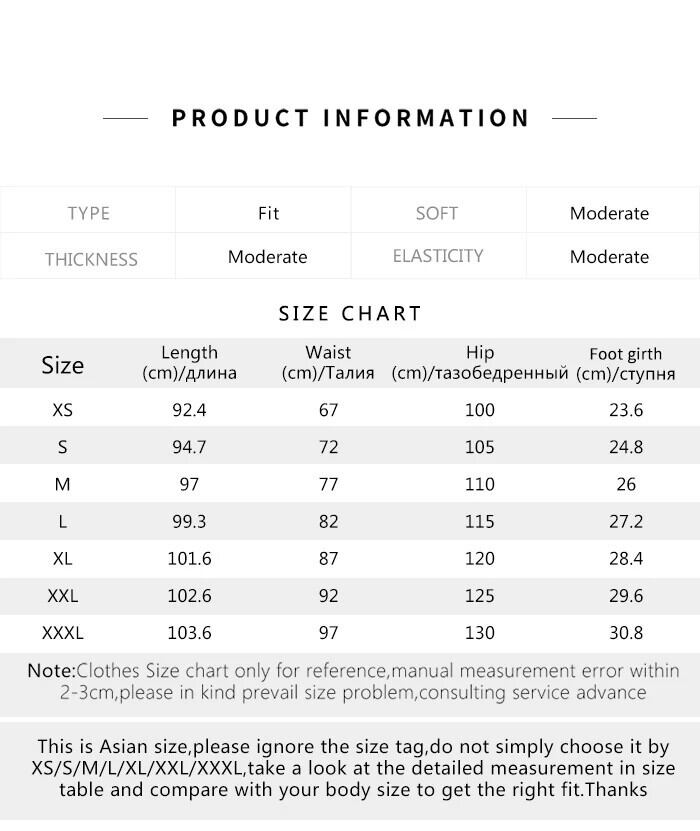Image resolution: width=700 pixels, height=831 pixels.
Task: Select the TYPE label cell
Action: tap(88, 213)
